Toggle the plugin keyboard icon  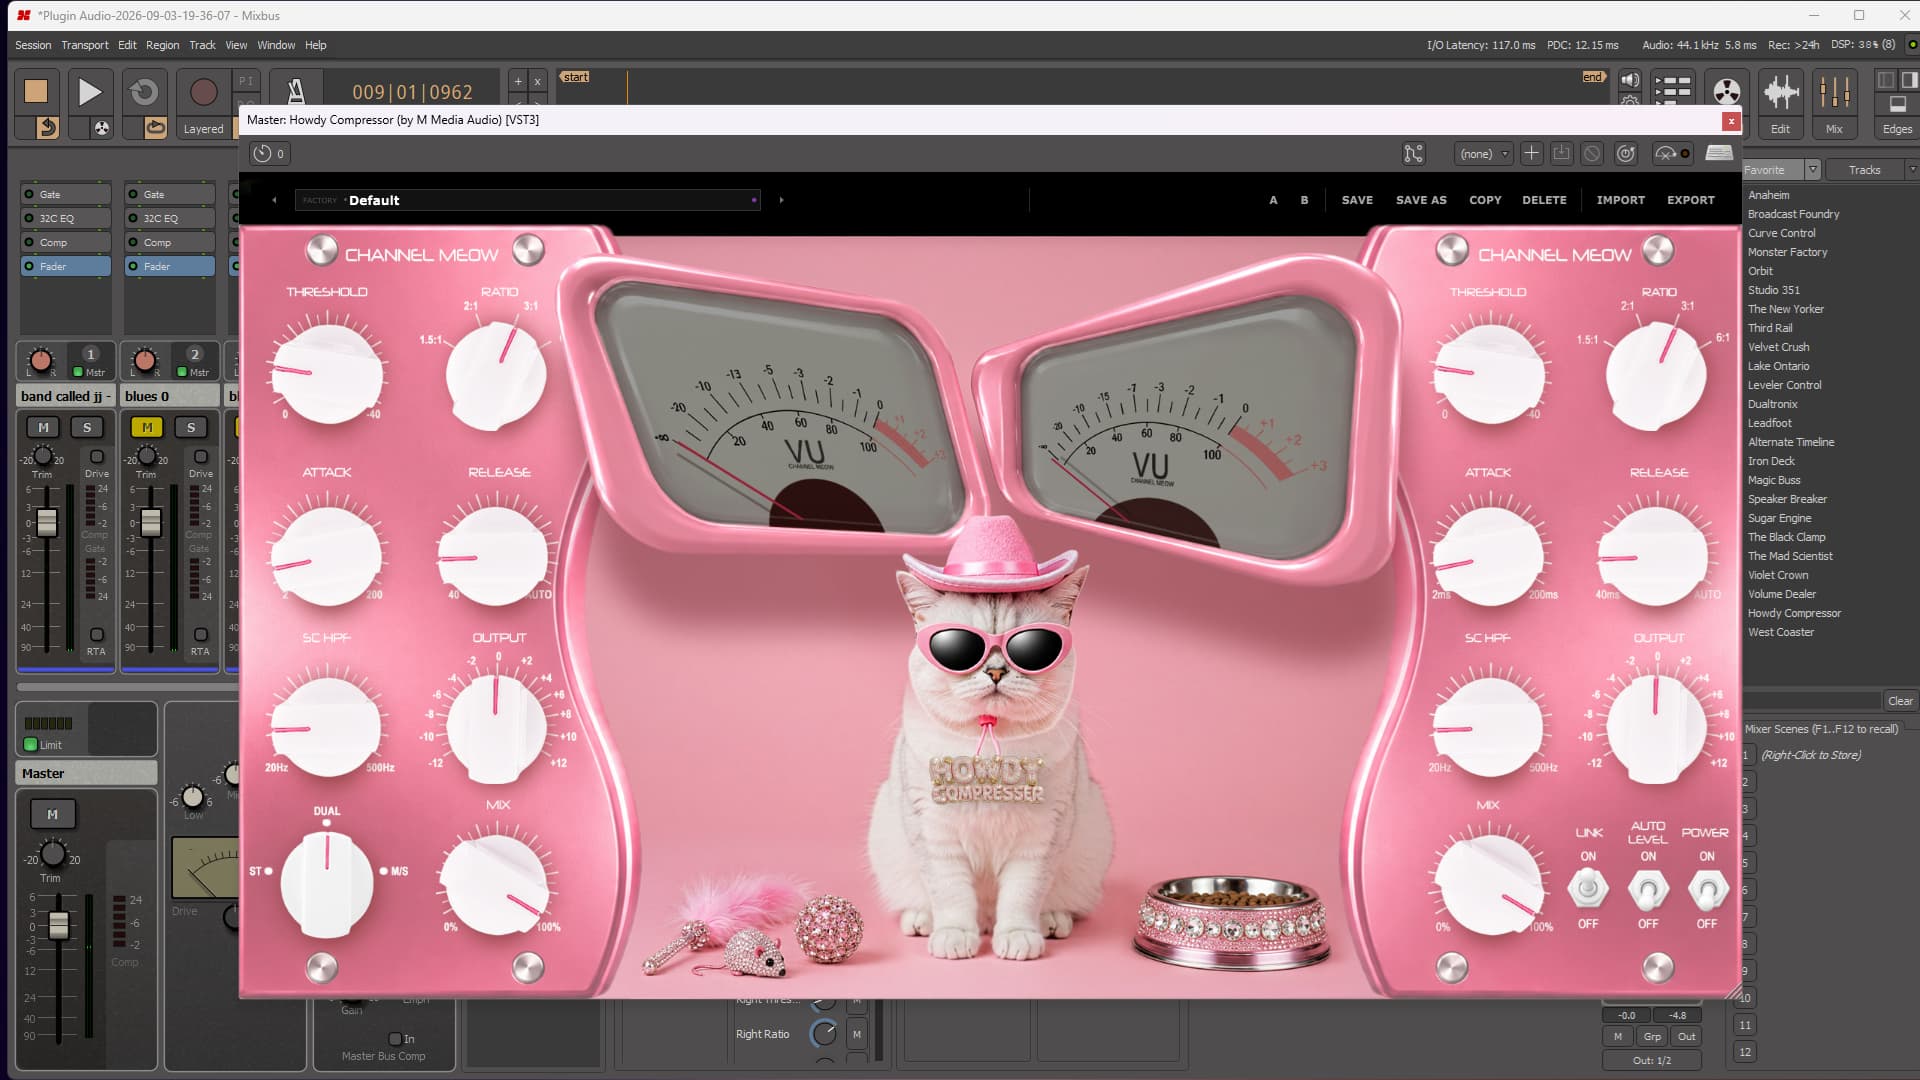1719,153
